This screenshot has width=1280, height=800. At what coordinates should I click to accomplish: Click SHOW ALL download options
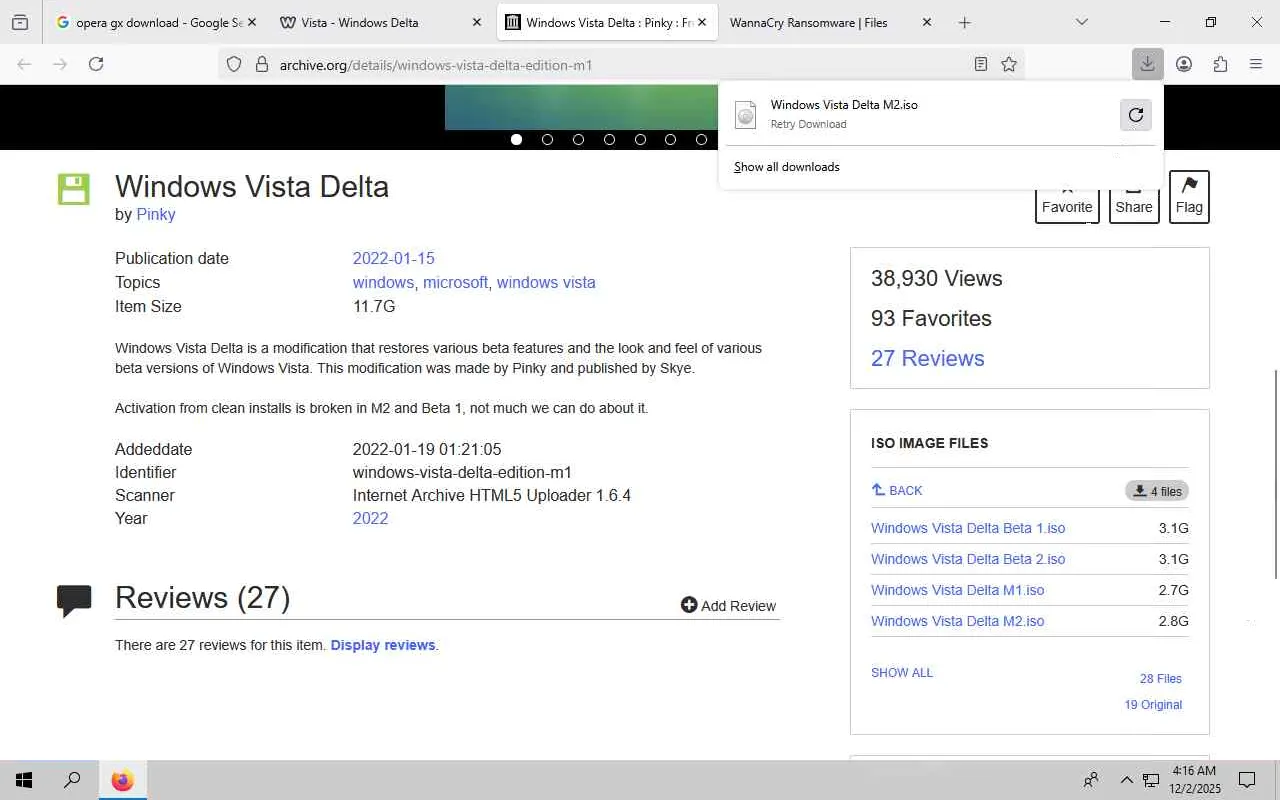902,673
